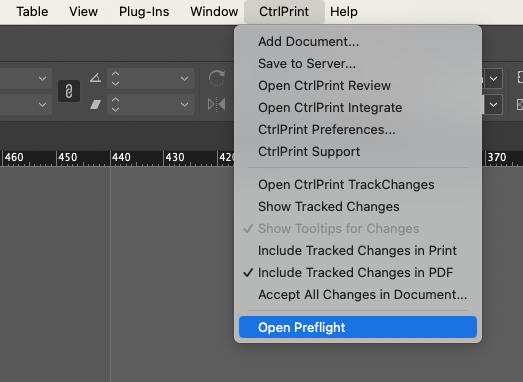Select Open Preflight menu entry

coord(358,327)
